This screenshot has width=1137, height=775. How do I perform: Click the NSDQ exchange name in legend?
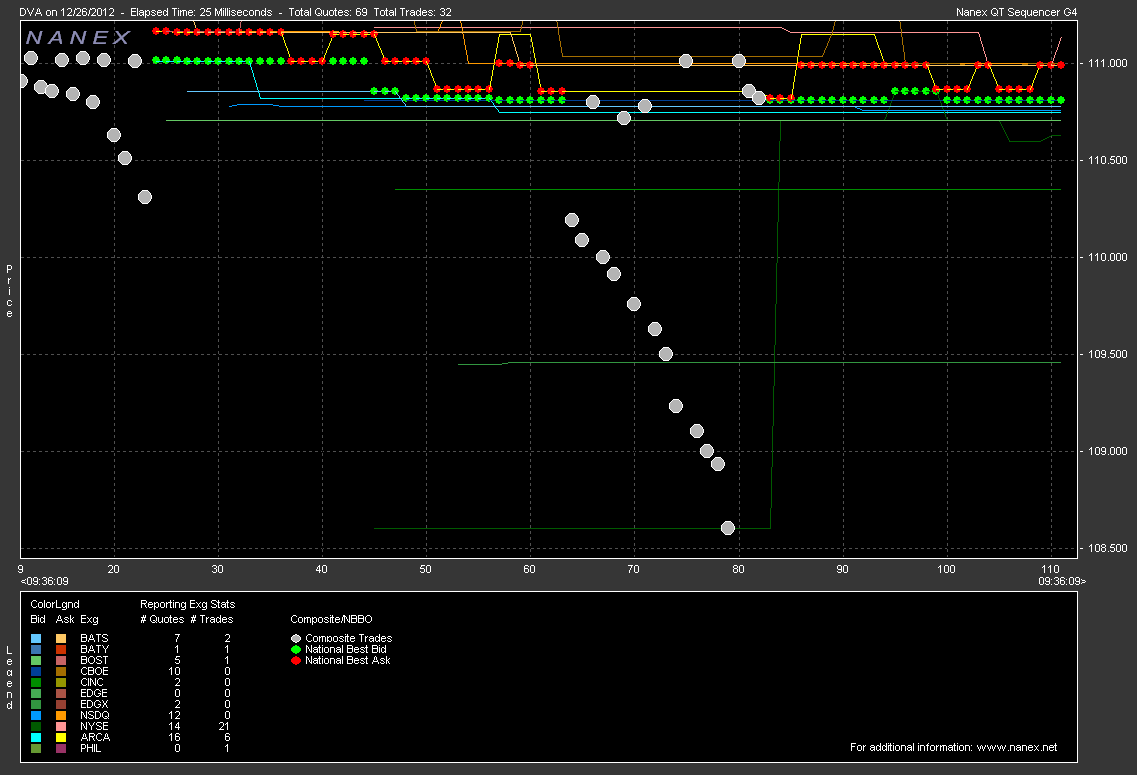click(x=95, y=716)
